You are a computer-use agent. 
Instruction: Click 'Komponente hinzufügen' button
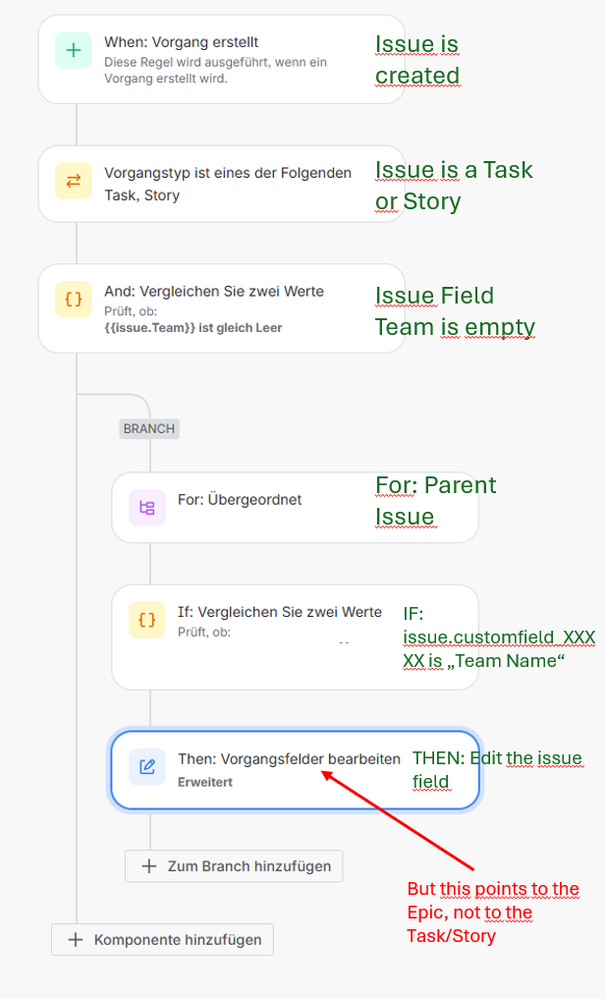click(x=162, y=940)
